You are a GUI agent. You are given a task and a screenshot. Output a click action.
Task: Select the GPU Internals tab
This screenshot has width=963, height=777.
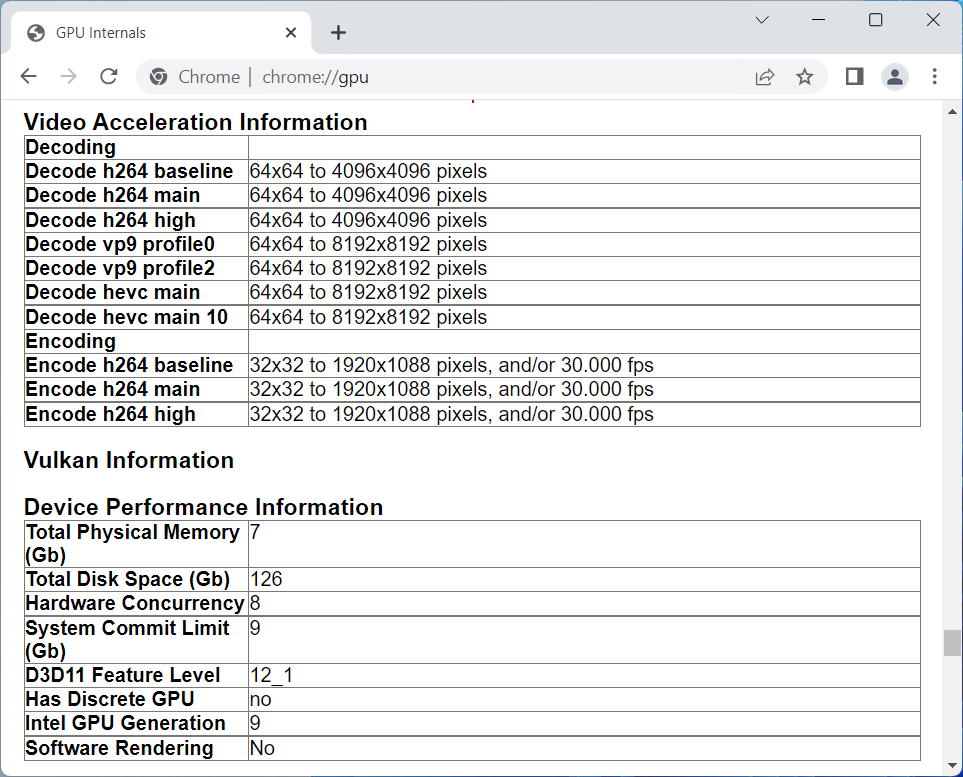click(162, 33)
